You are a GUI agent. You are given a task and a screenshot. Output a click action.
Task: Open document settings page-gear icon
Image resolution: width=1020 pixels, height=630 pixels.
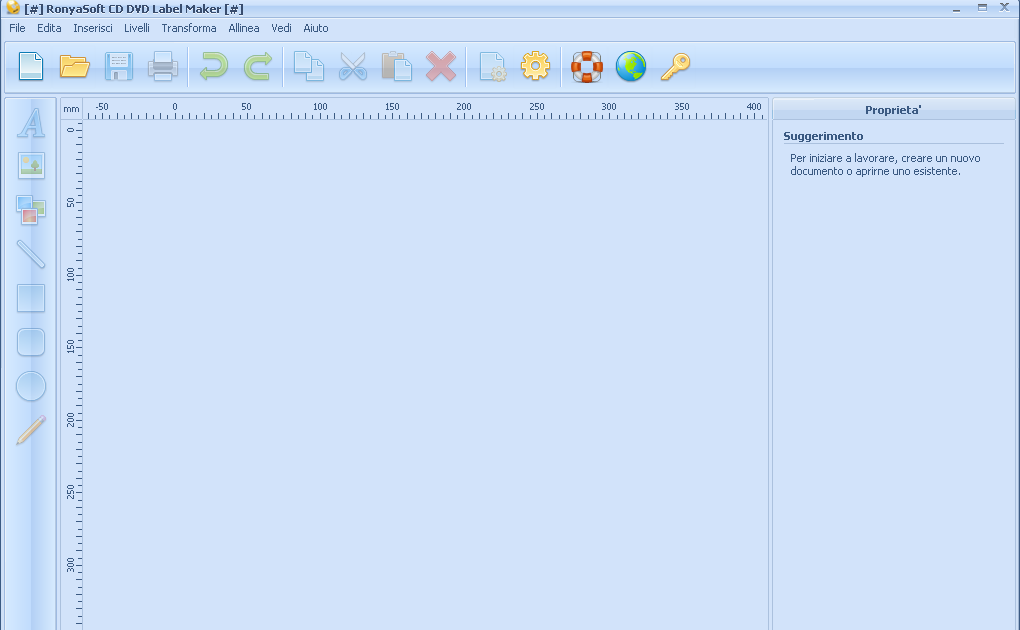coord(492,66)
